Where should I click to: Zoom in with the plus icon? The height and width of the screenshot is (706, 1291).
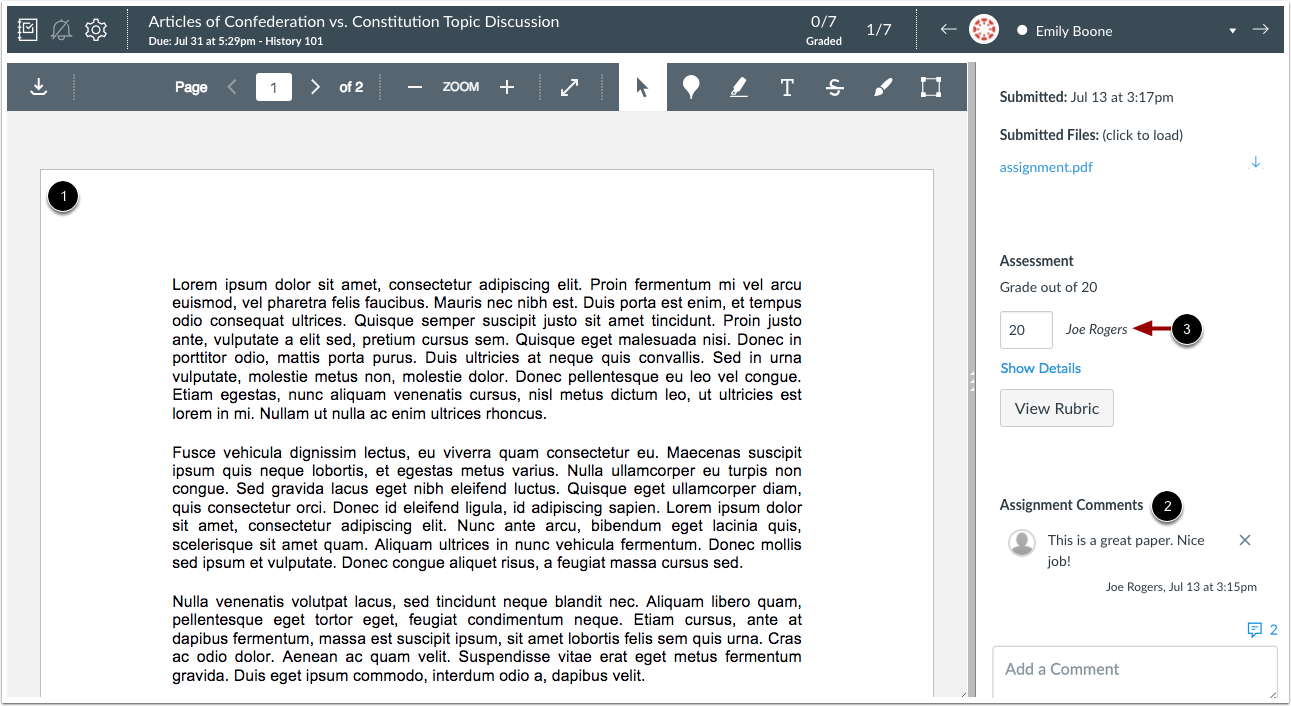click(x=507, y=87)
